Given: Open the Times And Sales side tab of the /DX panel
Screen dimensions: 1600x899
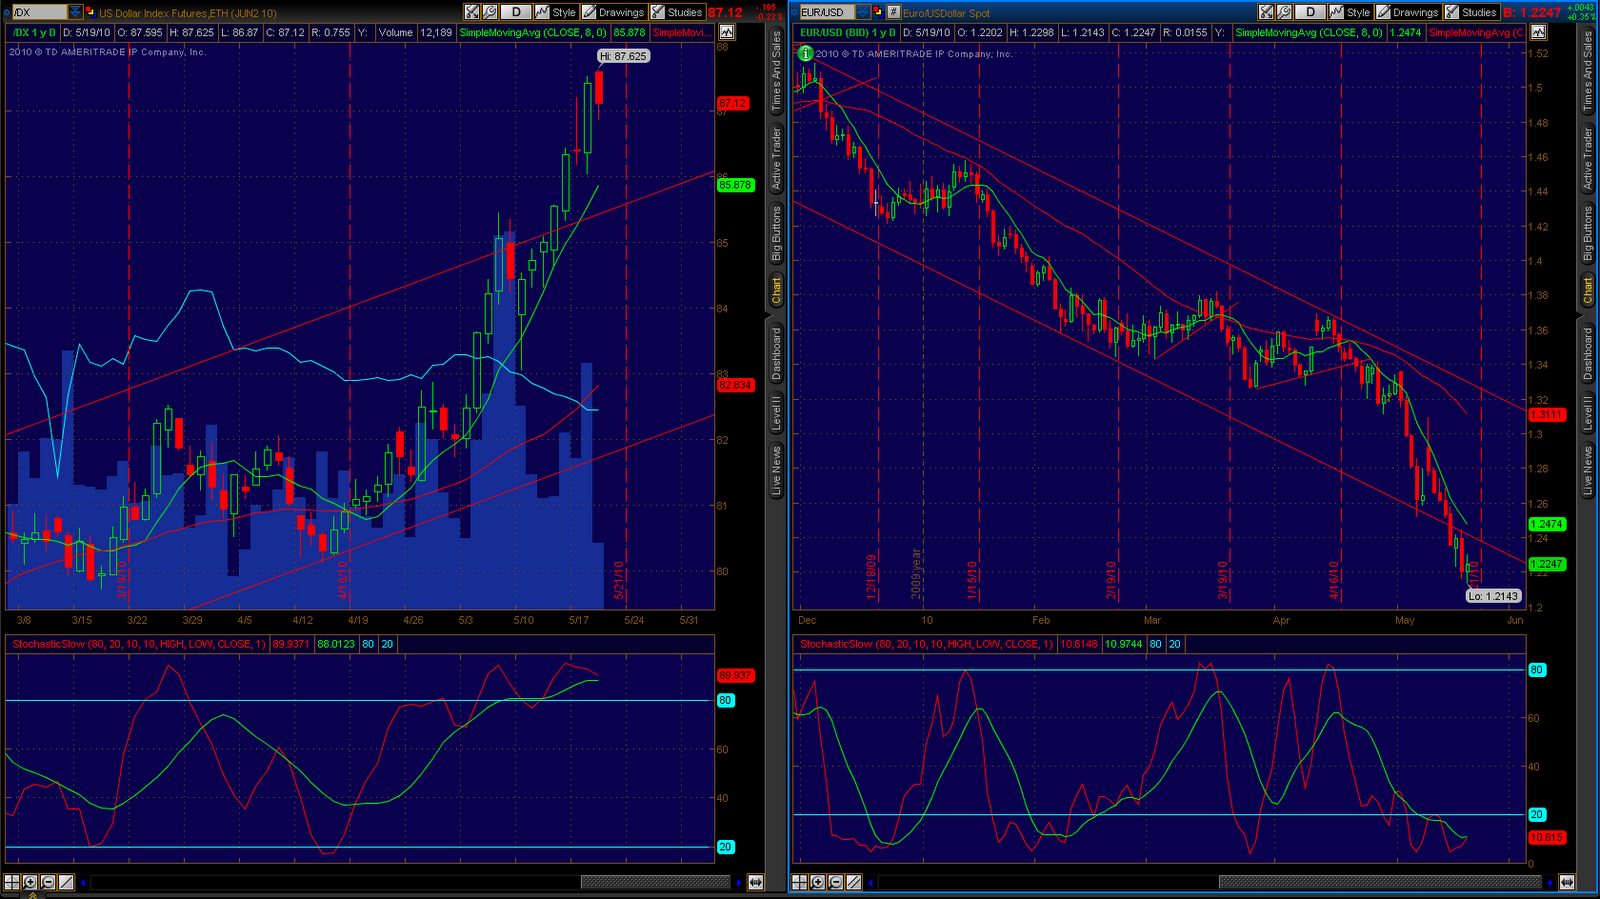Looking at the screenshot, I should (776, 70).
